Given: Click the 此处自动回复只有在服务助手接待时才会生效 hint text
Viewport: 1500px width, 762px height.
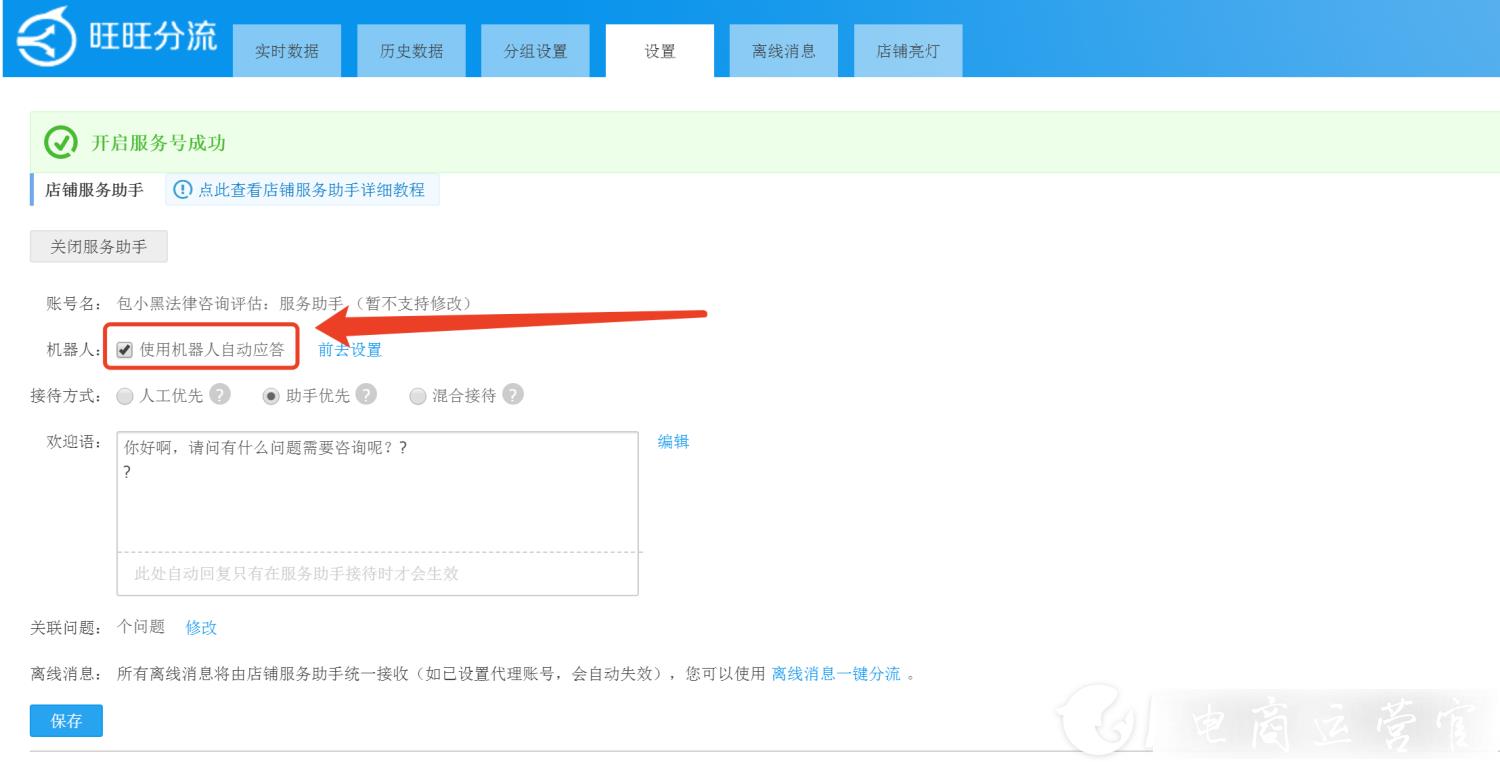Looking at the screenshot, I should click(297, 574).
